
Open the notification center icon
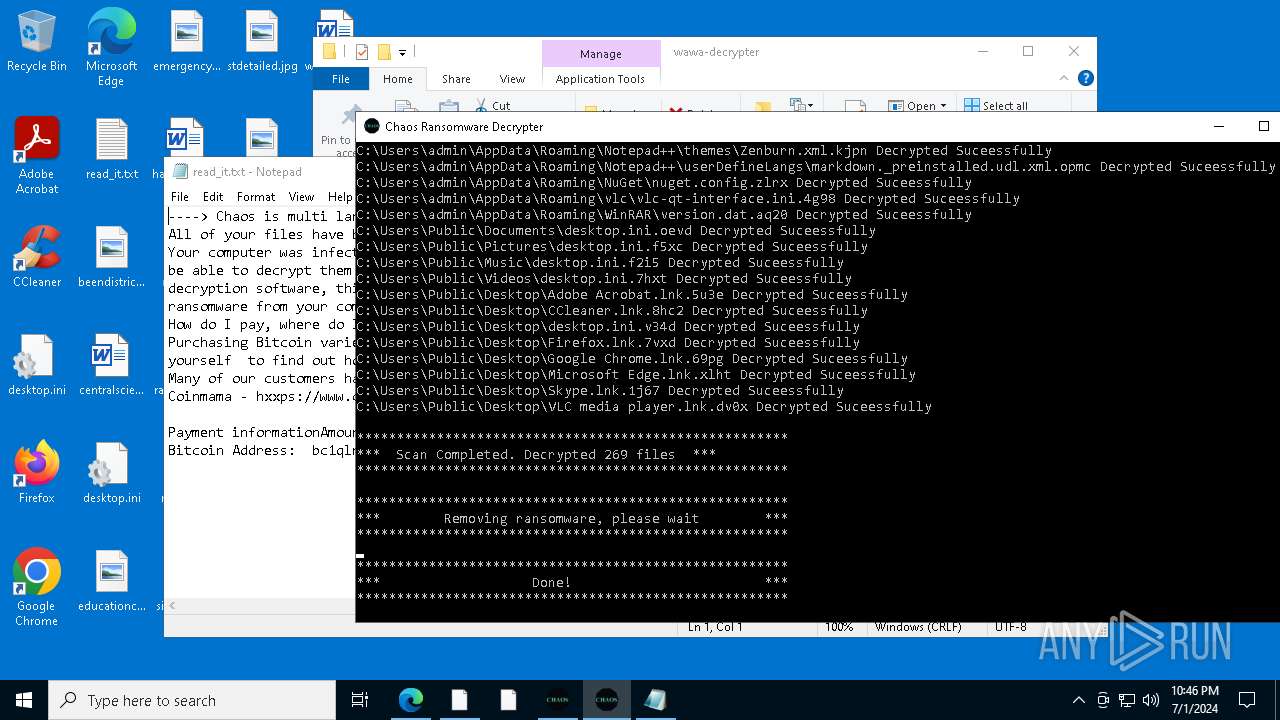click(x=1247, y=700)
